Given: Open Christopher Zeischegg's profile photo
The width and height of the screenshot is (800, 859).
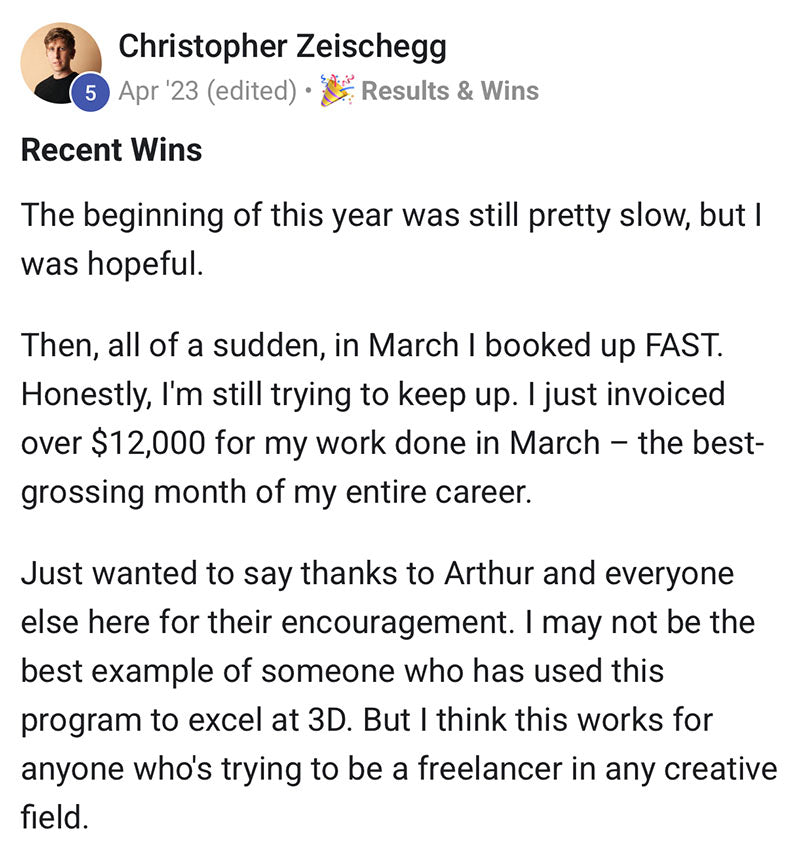Looking at the screenshot, I should pos(61,63).
